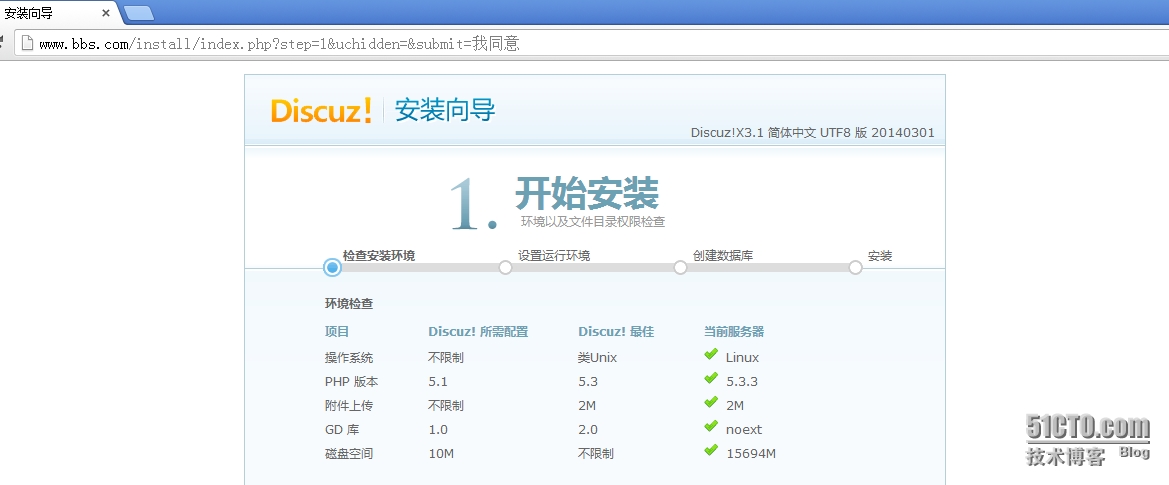
Task: Click the best GD version 2.0
Action: coord(587,429)
